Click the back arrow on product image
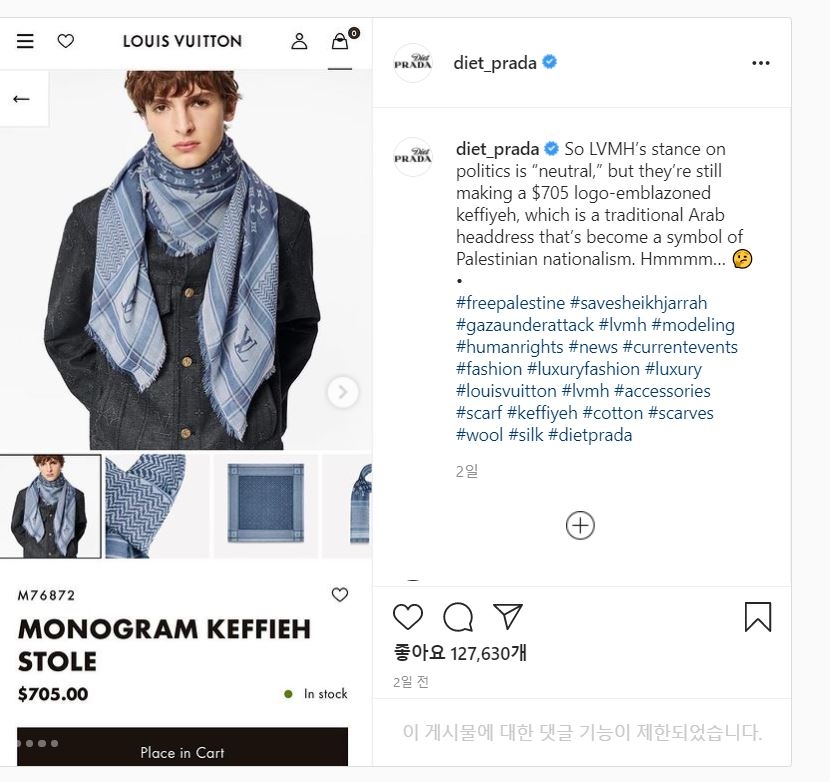The width and height of the screenshot is (830, 782). point(21,99)
